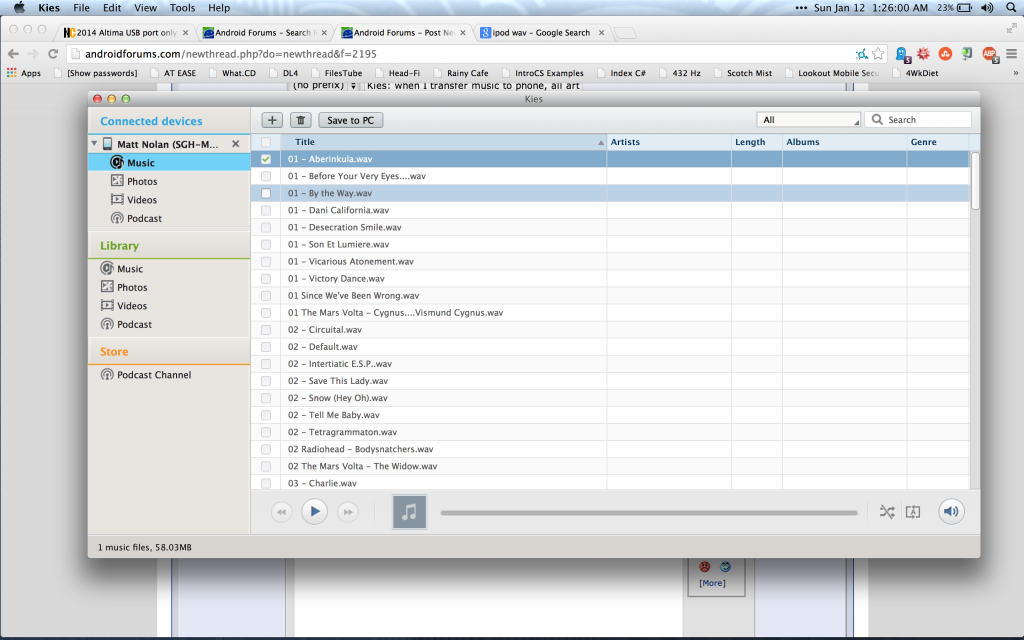
Task: Click Save to PC button
Action: tap(351, 120)
